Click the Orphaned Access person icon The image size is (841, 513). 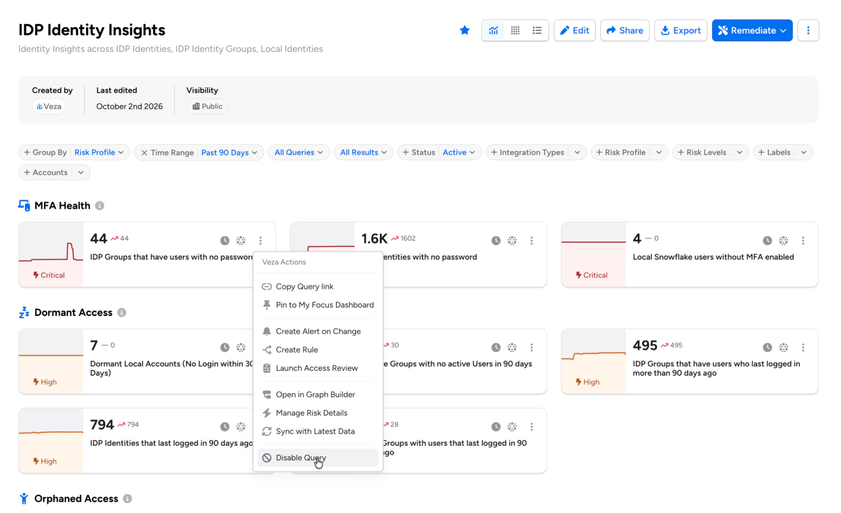point(24,499)
